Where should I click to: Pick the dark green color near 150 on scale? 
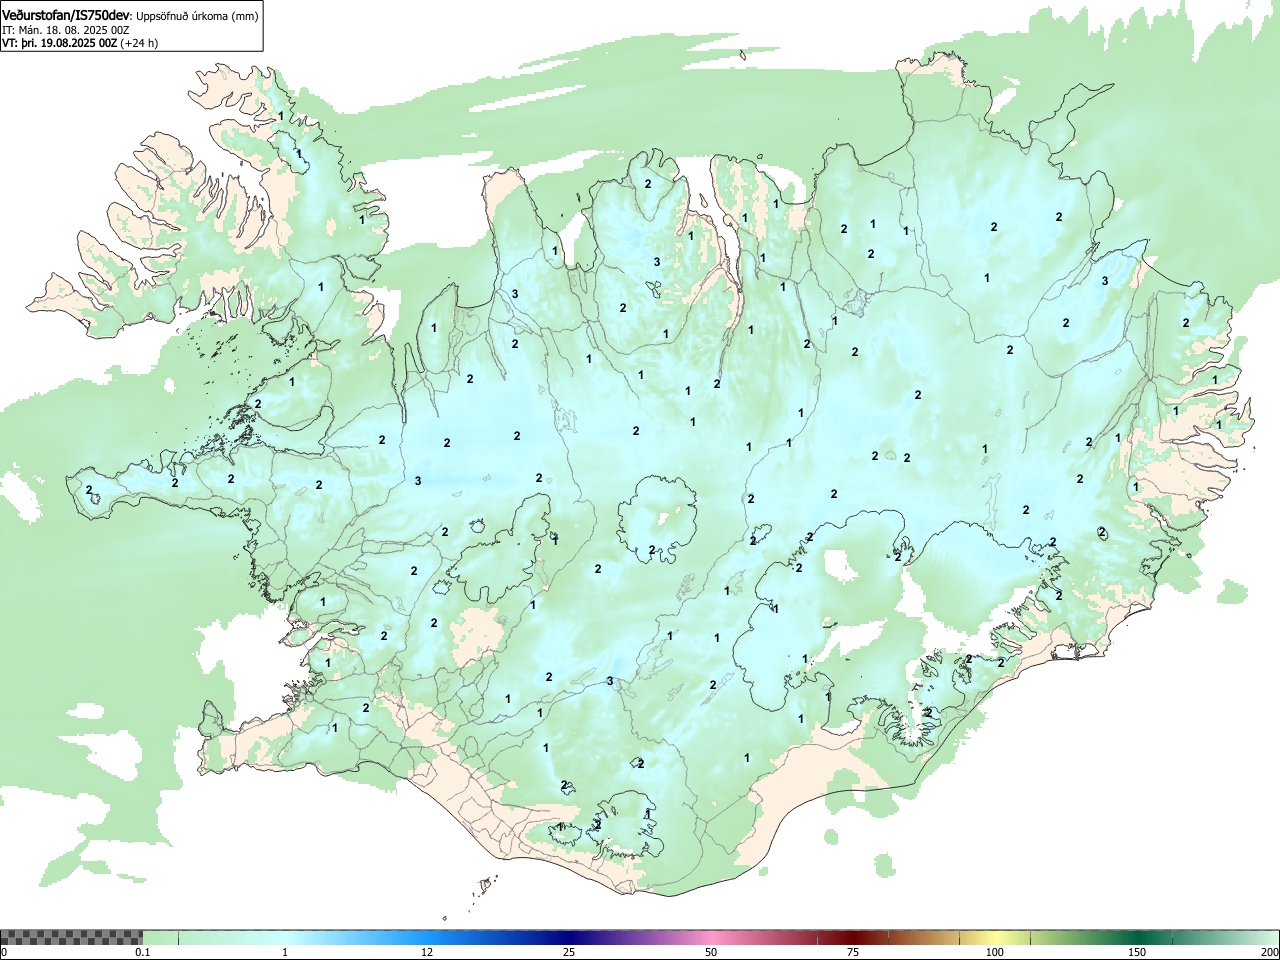(x=1137, y=937)
